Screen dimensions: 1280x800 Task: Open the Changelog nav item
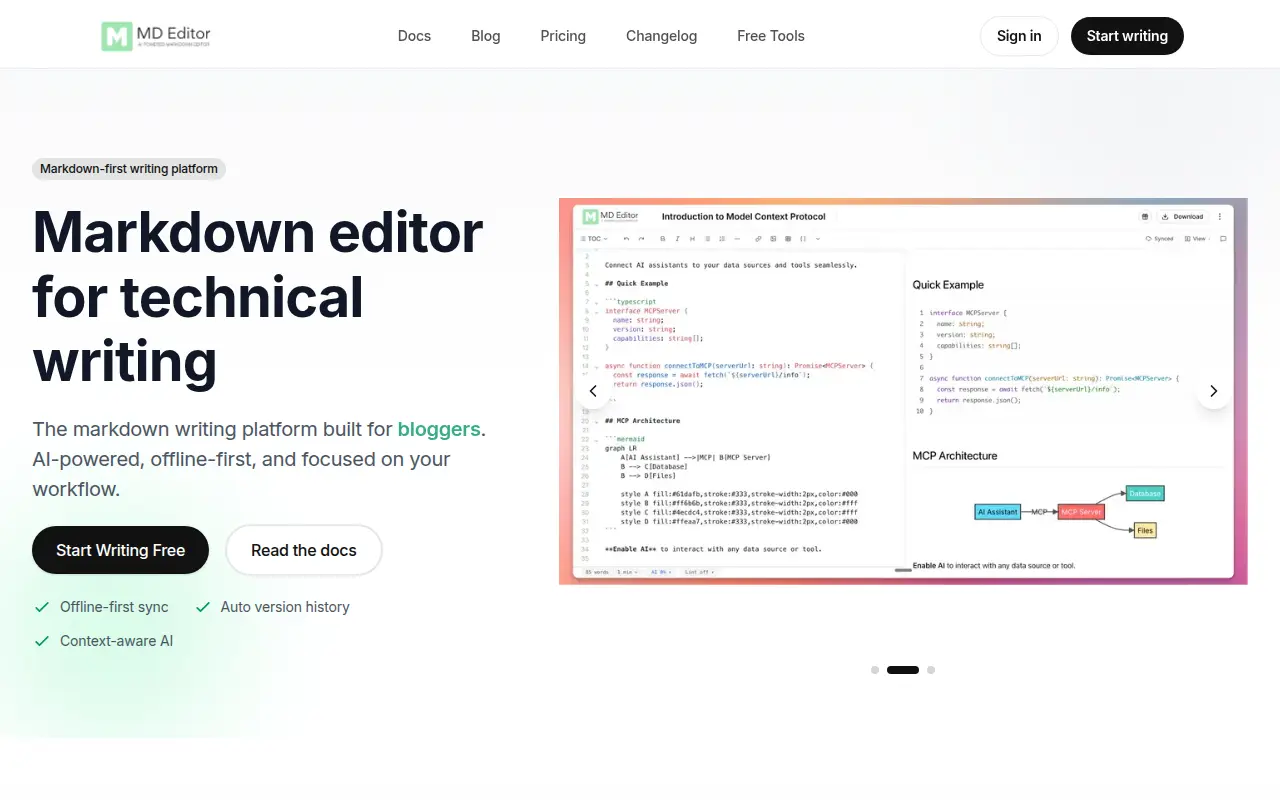661,36
